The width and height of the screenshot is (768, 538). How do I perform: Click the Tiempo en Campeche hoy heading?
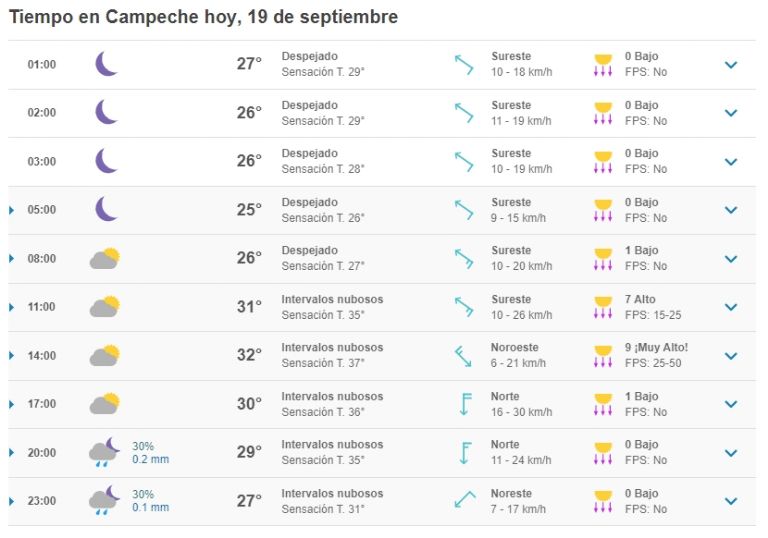coord(204,17)
